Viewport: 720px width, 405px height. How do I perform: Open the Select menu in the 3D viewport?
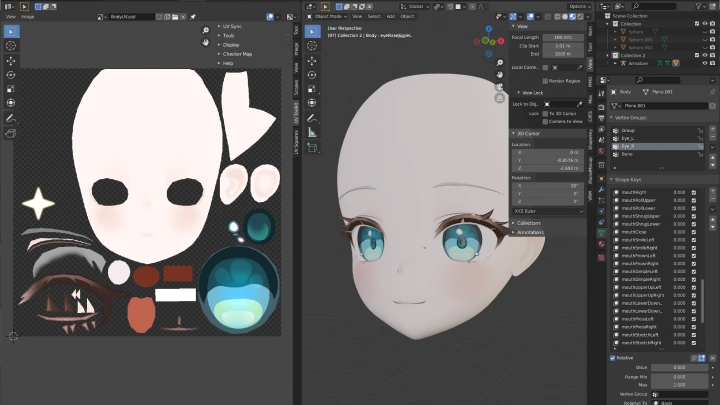click(374, 17)
